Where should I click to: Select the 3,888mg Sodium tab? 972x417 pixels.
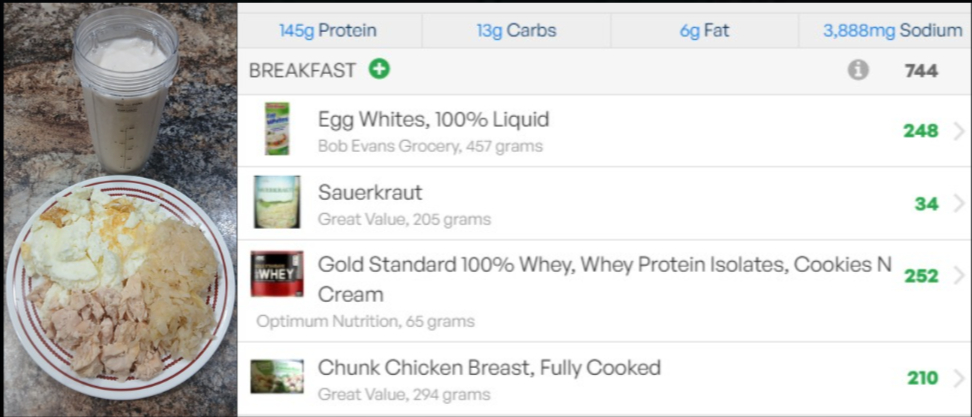click(x=892, y=31)
